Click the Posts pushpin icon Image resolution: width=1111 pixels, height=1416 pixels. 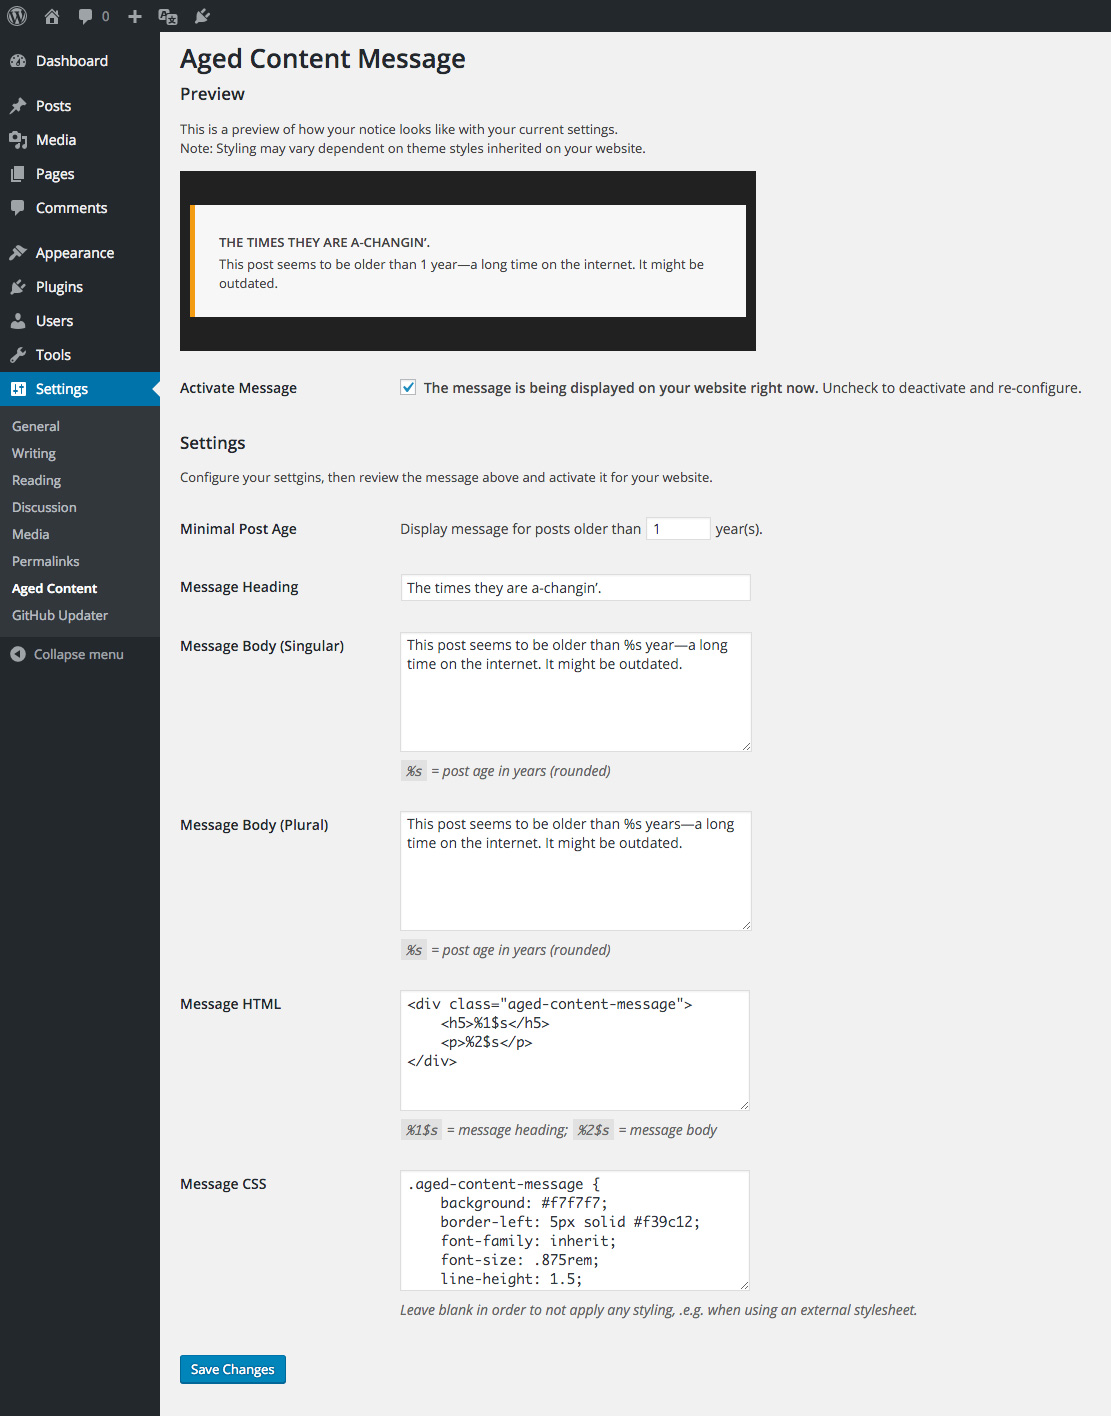pos(18,106)
